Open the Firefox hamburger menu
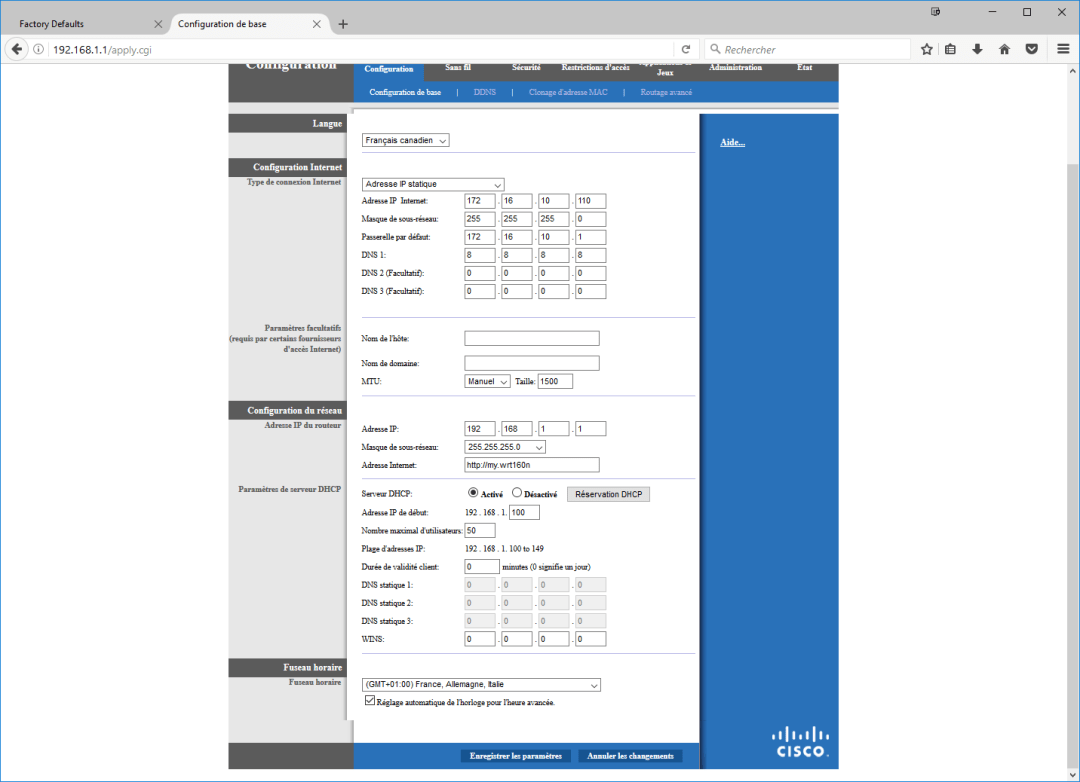Screen dimensions: 1080x782 pyautogui.click(x=1063, y=49)
